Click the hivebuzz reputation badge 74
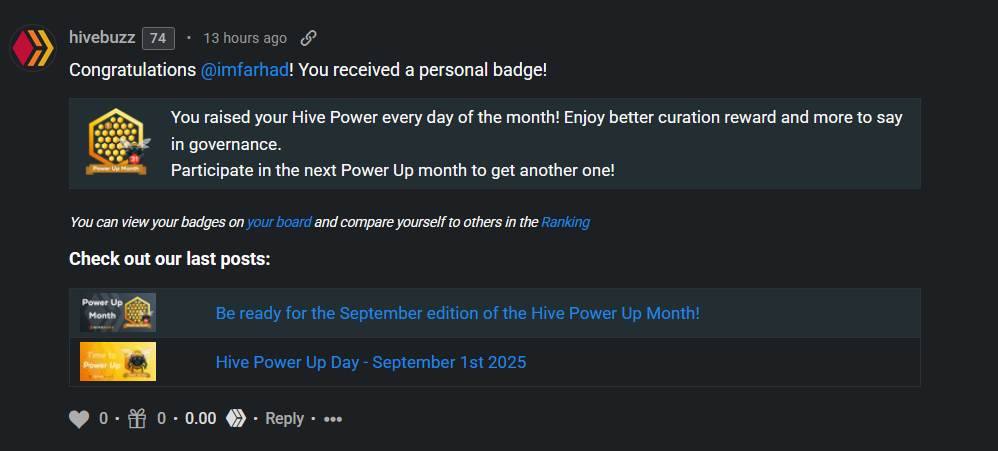The image size is (998, 451). click(158, 38)
